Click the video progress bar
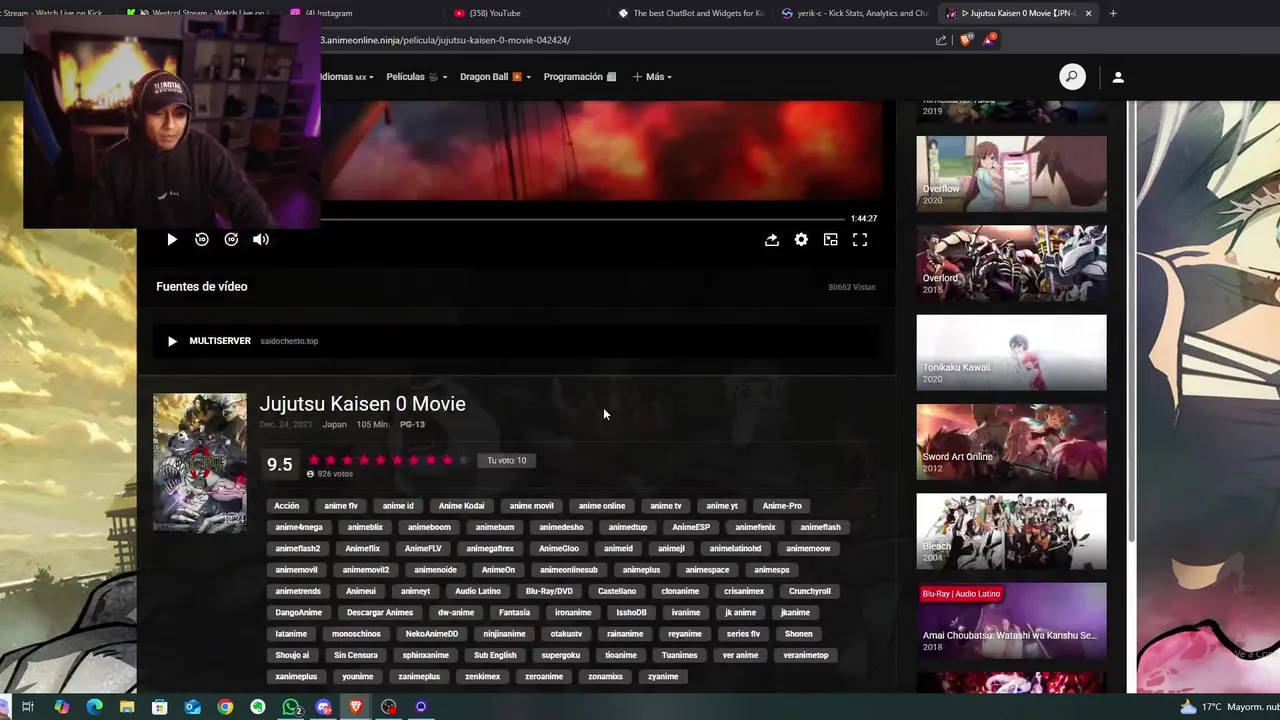This screenshot has width=1280, height=720. click(583, 219)
